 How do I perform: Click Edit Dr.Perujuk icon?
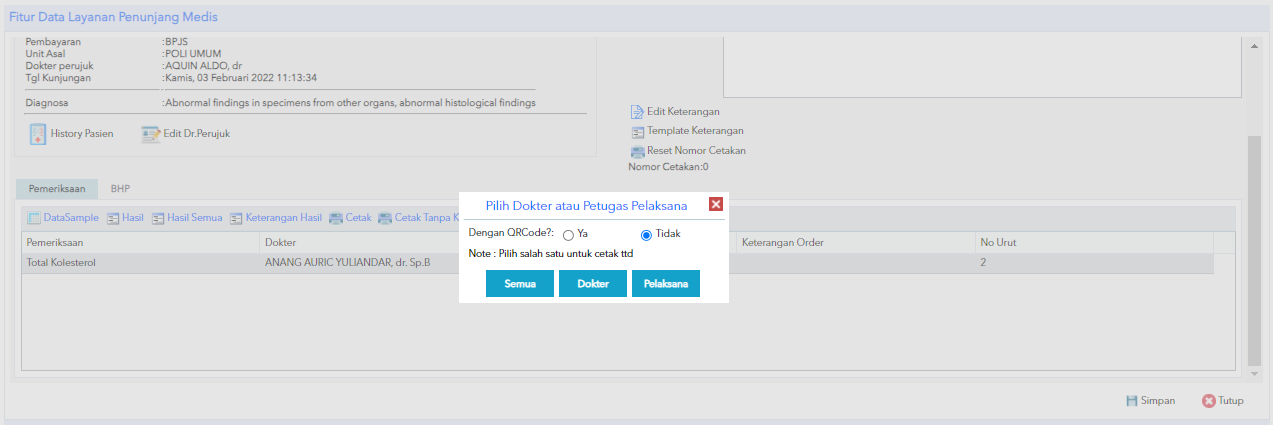[x=151, y=134]
